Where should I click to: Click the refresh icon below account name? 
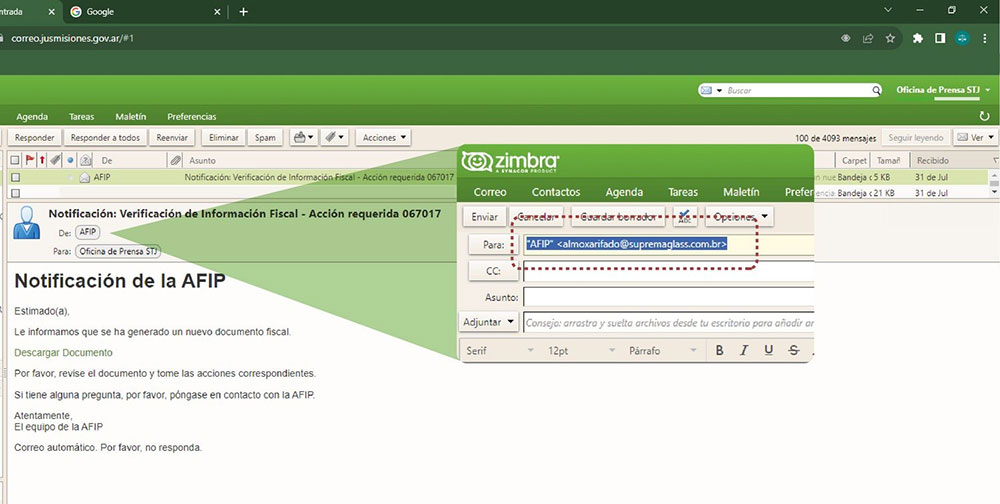(985, 116)
